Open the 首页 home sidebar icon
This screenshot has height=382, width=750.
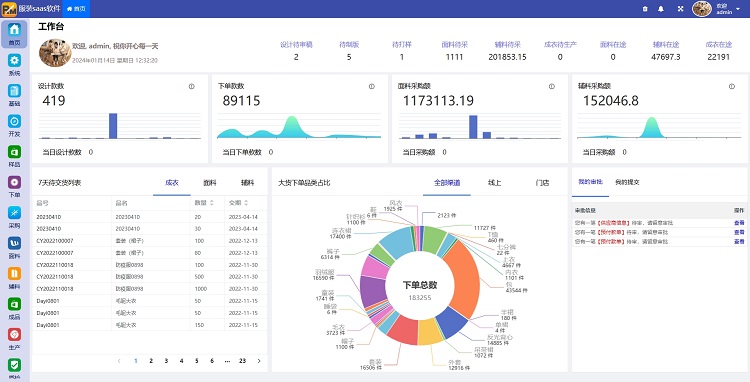click(14, 34)
